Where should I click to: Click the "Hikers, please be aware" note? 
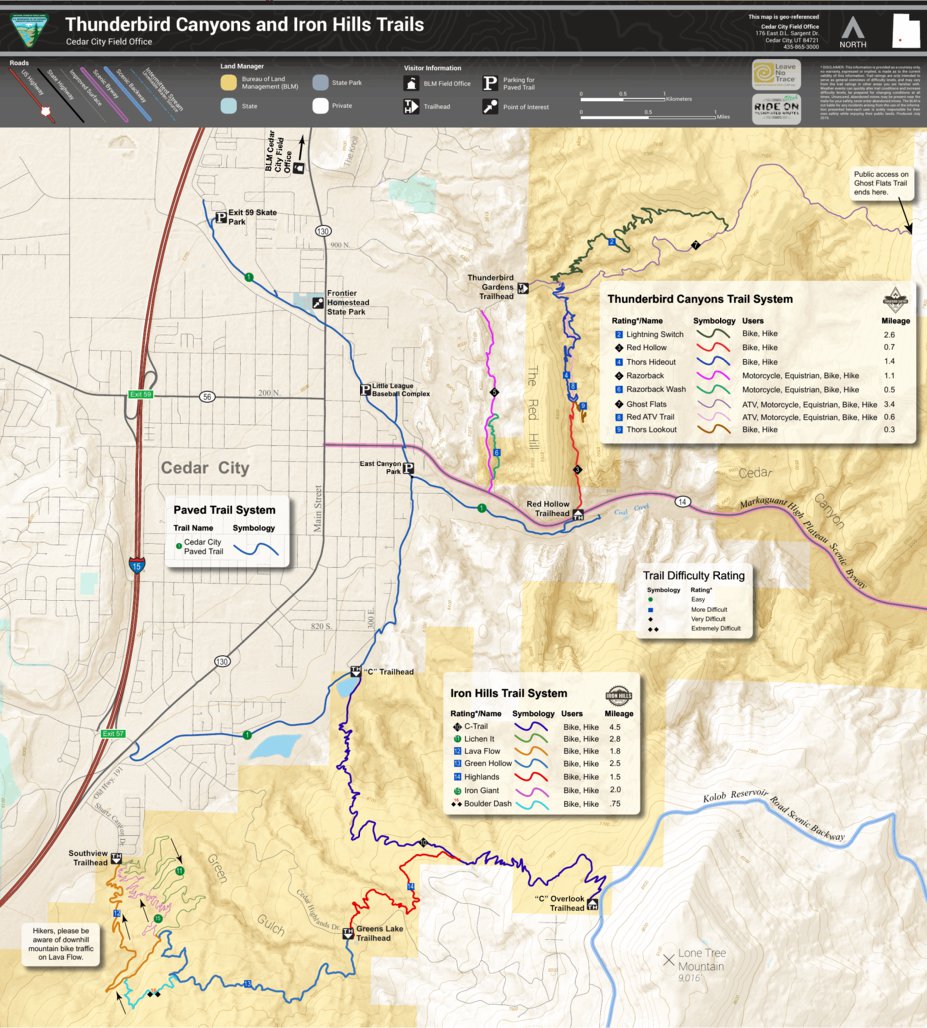coord(61,943)
